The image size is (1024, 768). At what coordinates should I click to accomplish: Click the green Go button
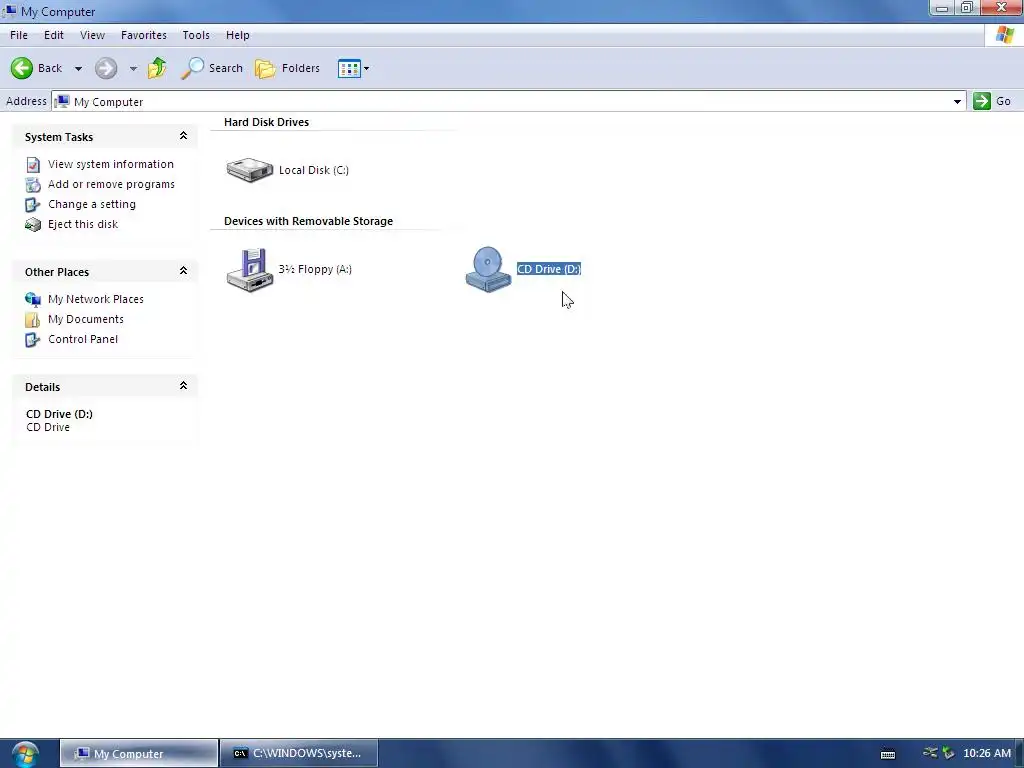[x=992, y=101]
